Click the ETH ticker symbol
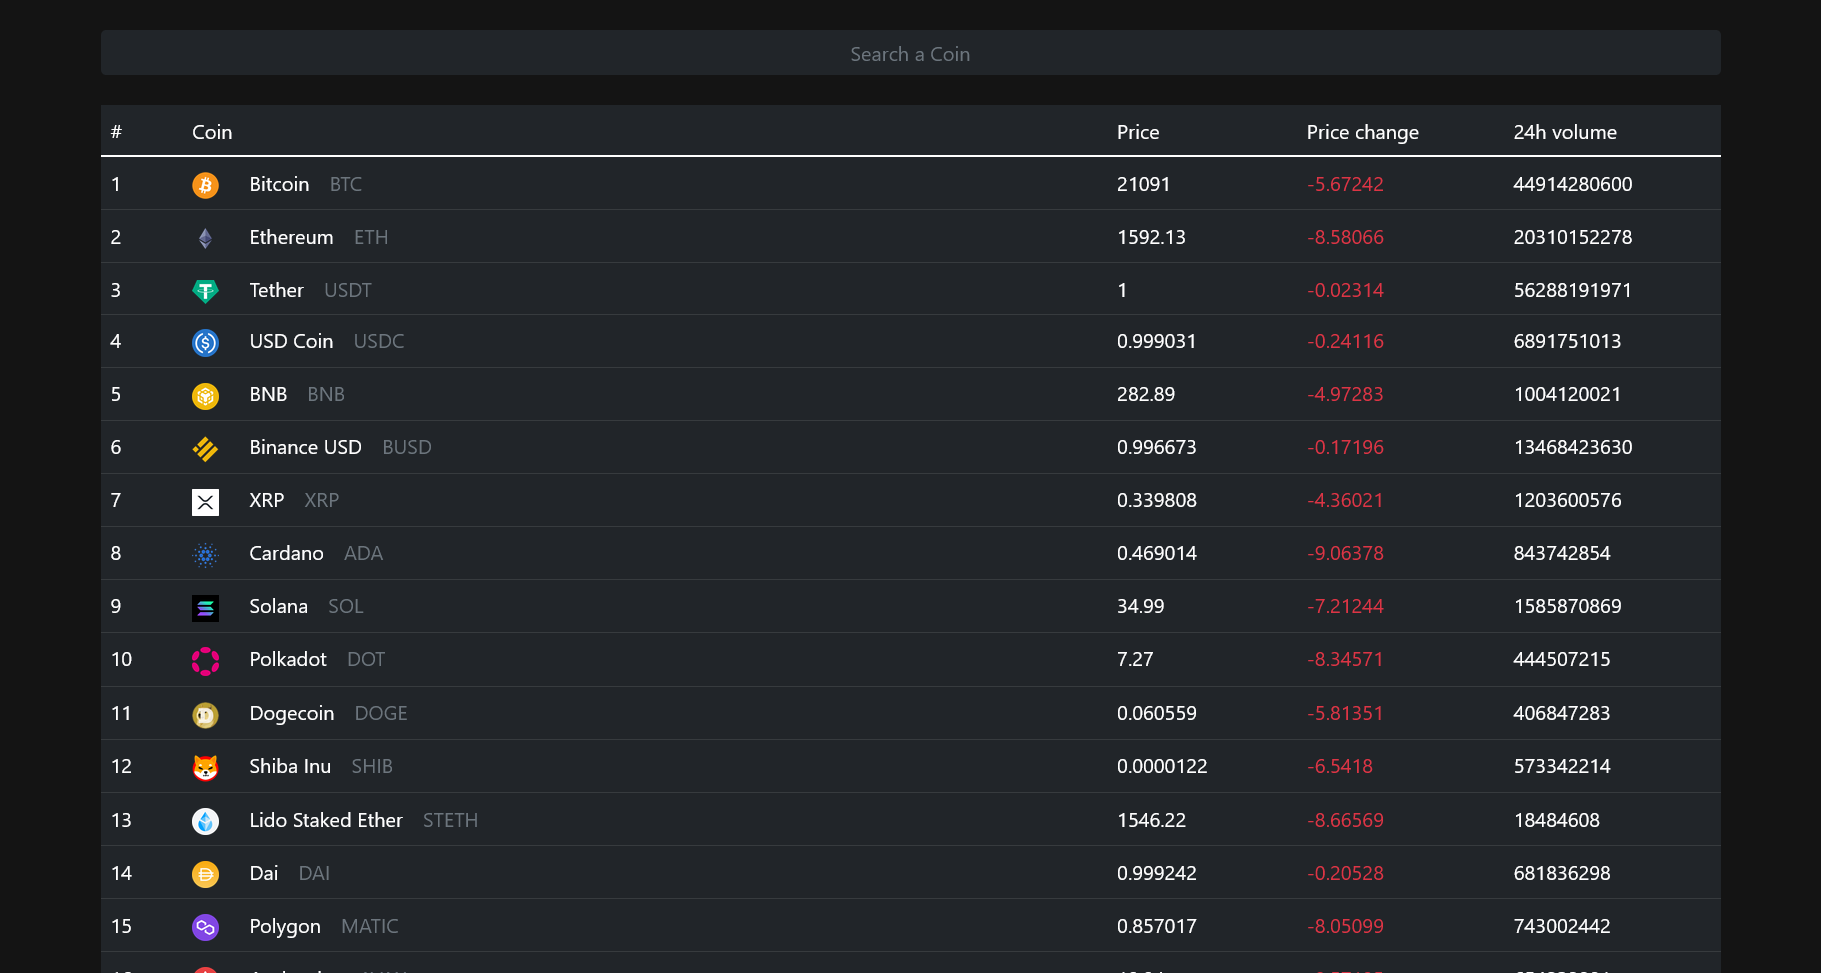Screen dimensions: 1821x973 (x=371, y=237)
